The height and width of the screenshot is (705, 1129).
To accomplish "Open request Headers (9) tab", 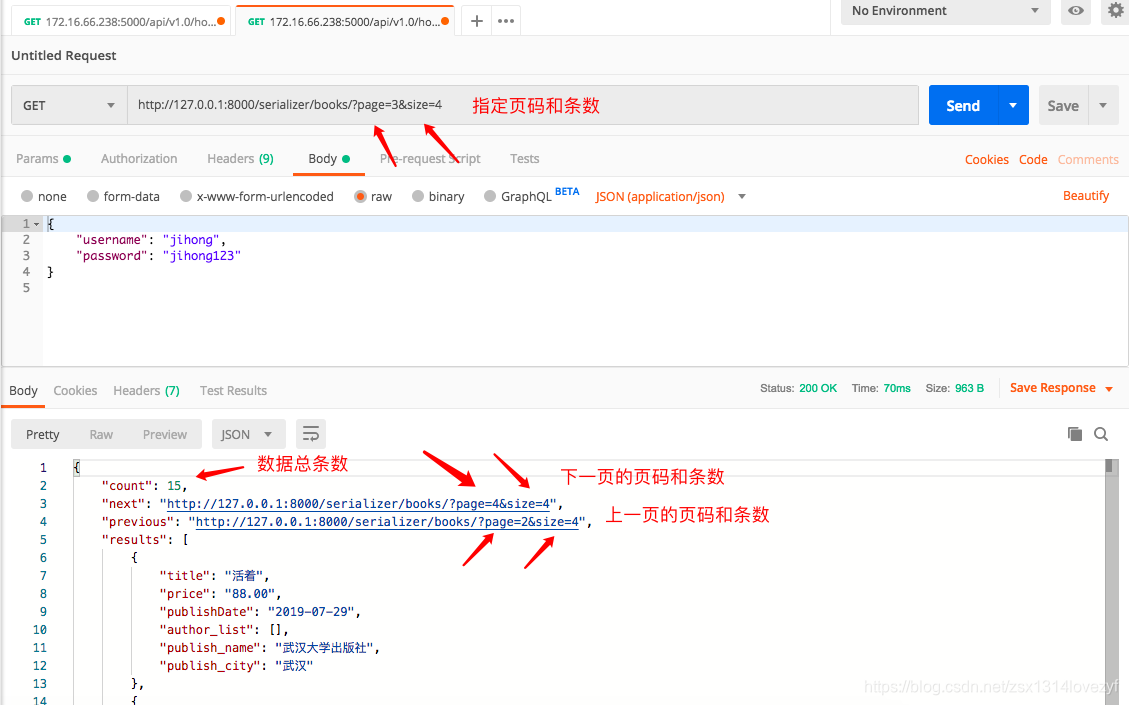I will click(240, 158).
